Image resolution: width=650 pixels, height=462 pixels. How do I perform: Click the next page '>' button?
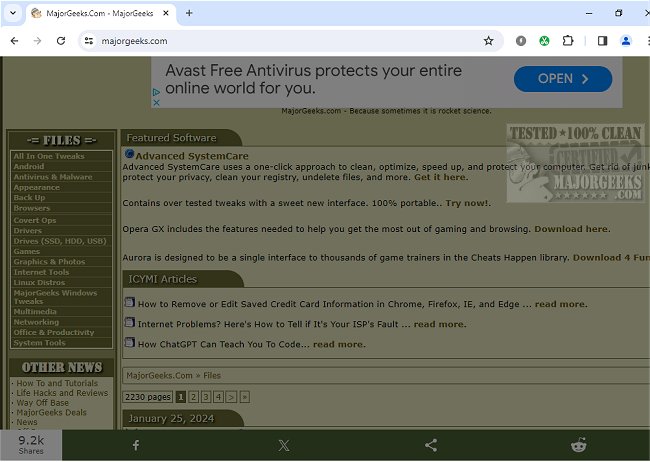[x=231, y=397]
